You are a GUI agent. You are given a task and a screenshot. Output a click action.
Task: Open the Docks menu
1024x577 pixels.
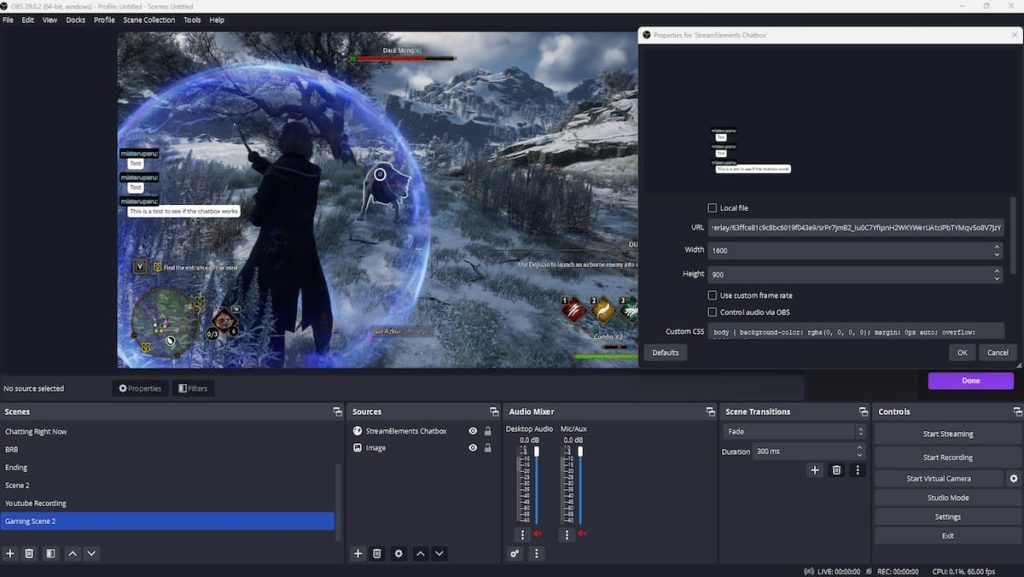pos(75,20)
